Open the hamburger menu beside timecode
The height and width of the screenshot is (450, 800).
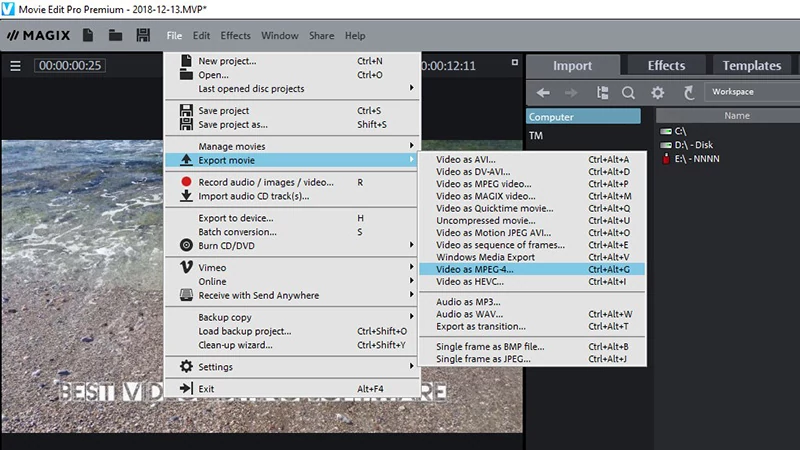point(15,66)
